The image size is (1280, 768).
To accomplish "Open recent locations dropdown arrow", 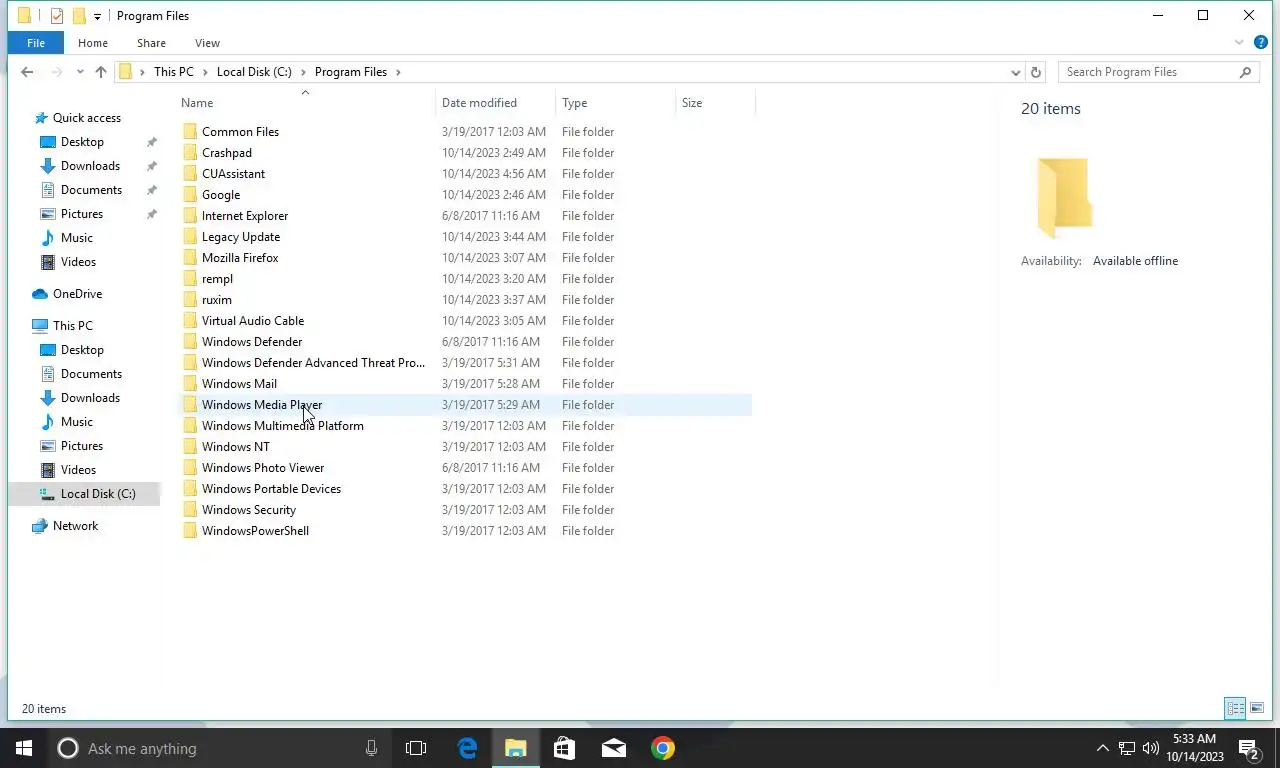I will tap(80, 72).
